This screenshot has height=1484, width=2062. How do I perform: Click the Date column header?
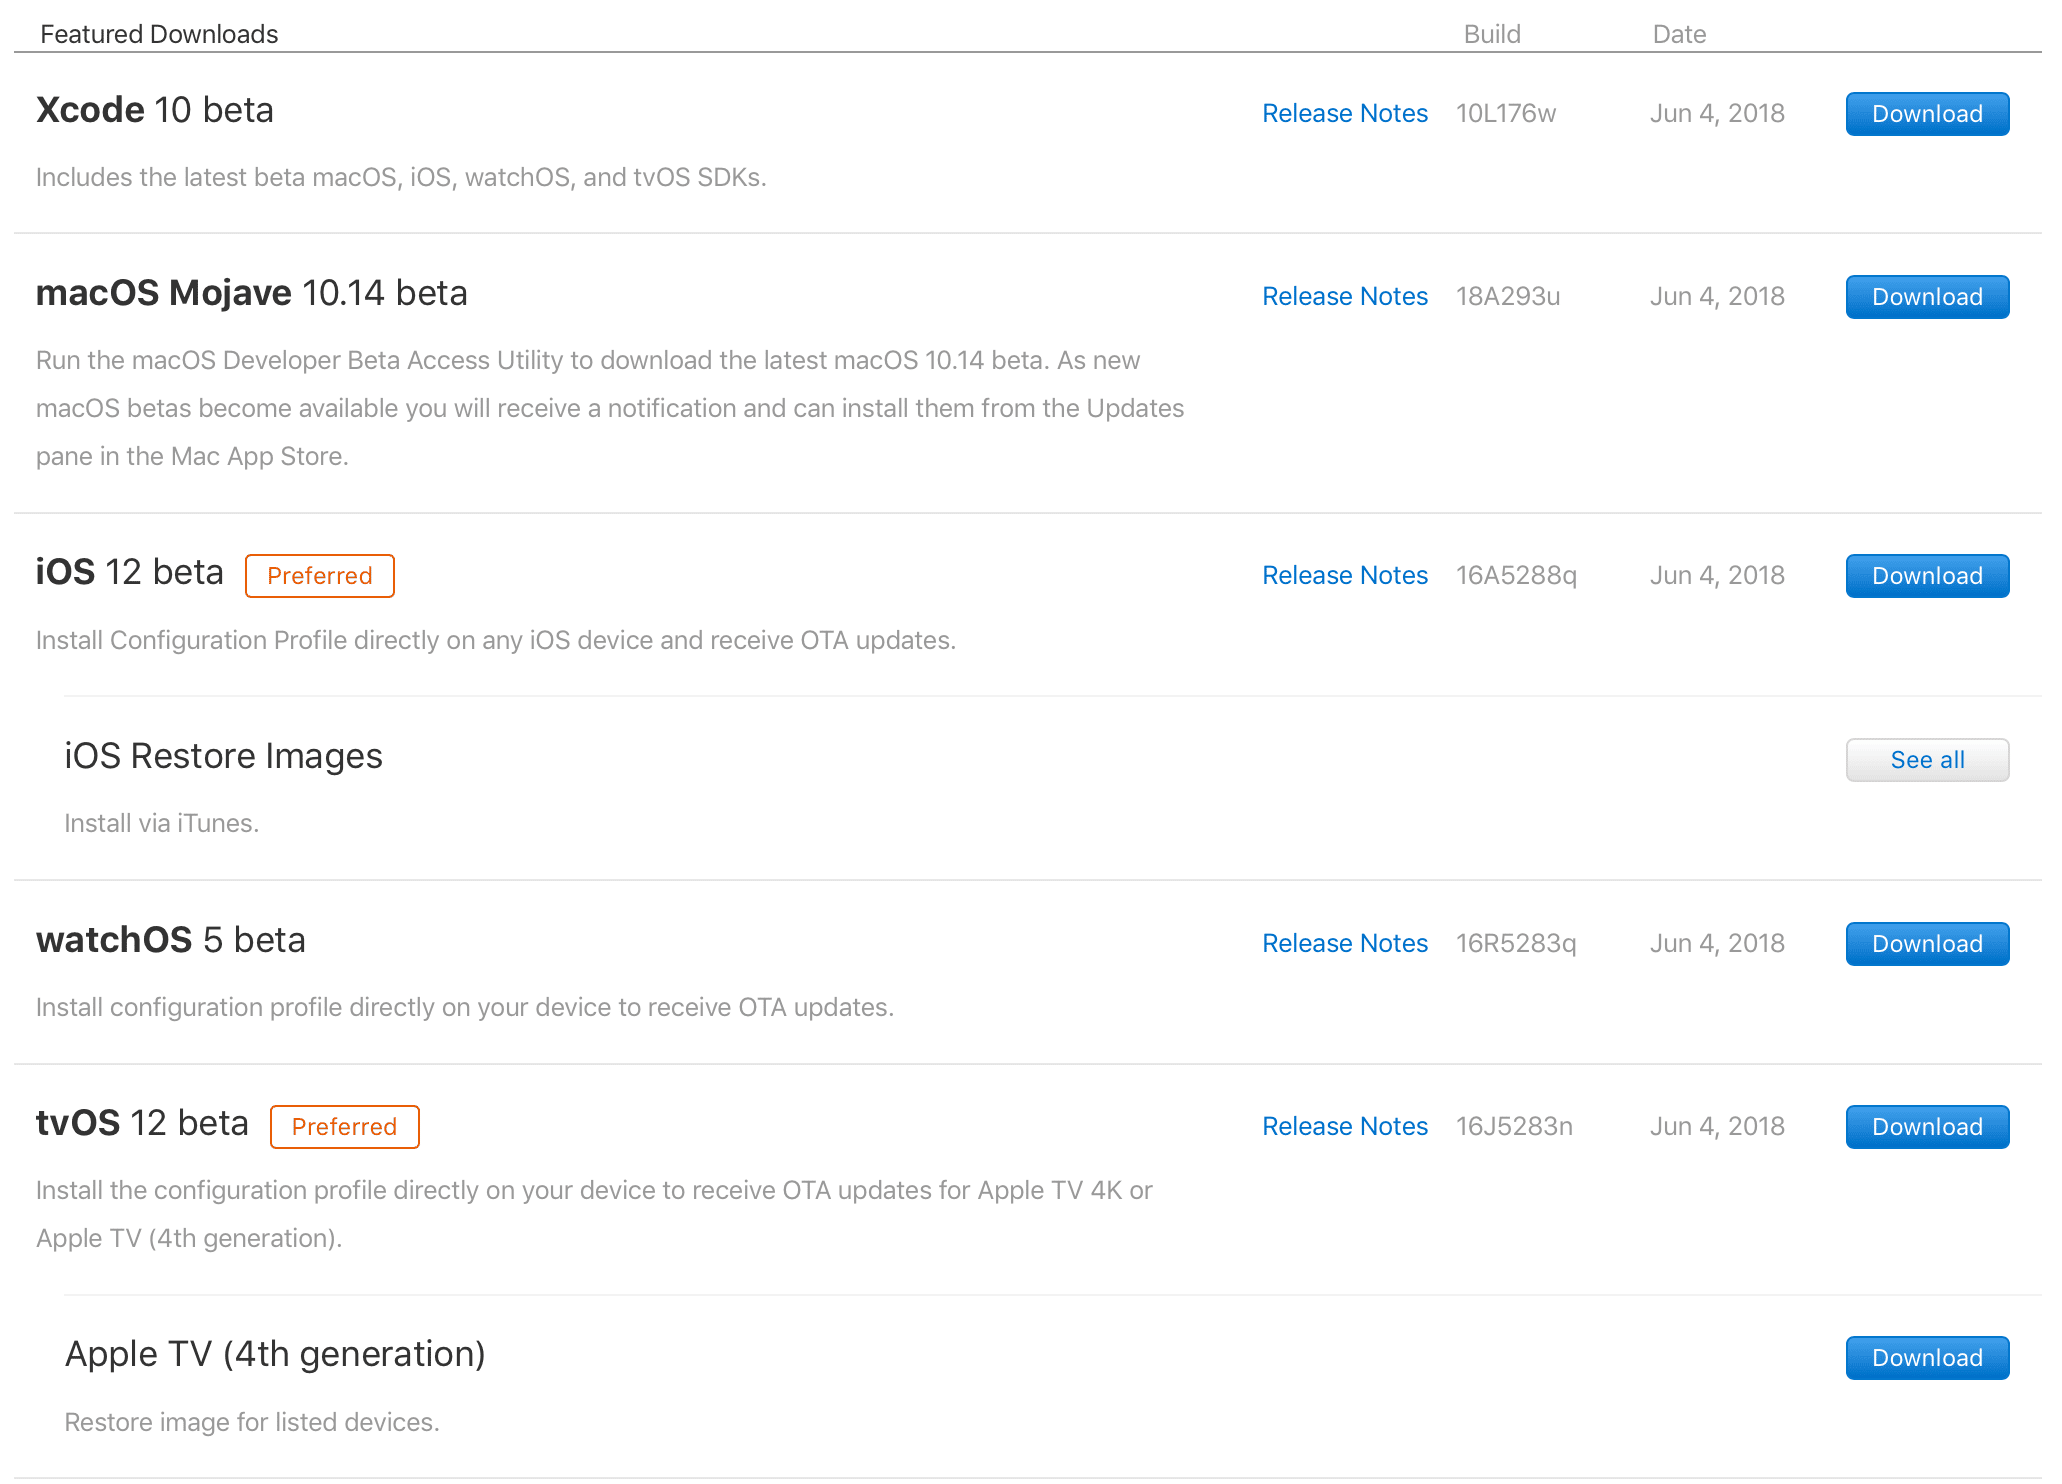coord(1679,34)
